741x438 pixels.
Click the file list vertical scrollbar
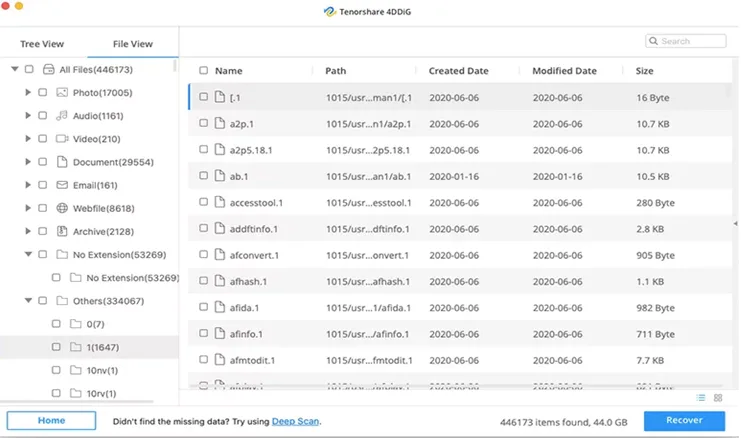(729, 91)
